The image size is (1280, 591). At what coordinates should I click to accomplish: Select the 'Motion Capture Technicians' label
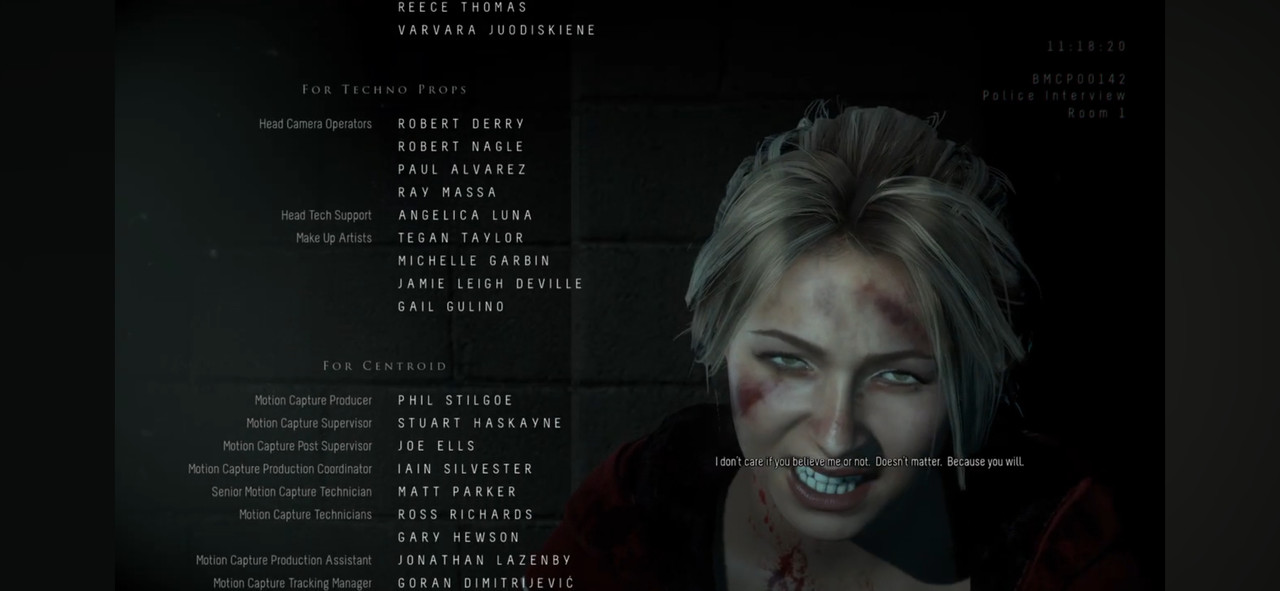pos(305,515)
